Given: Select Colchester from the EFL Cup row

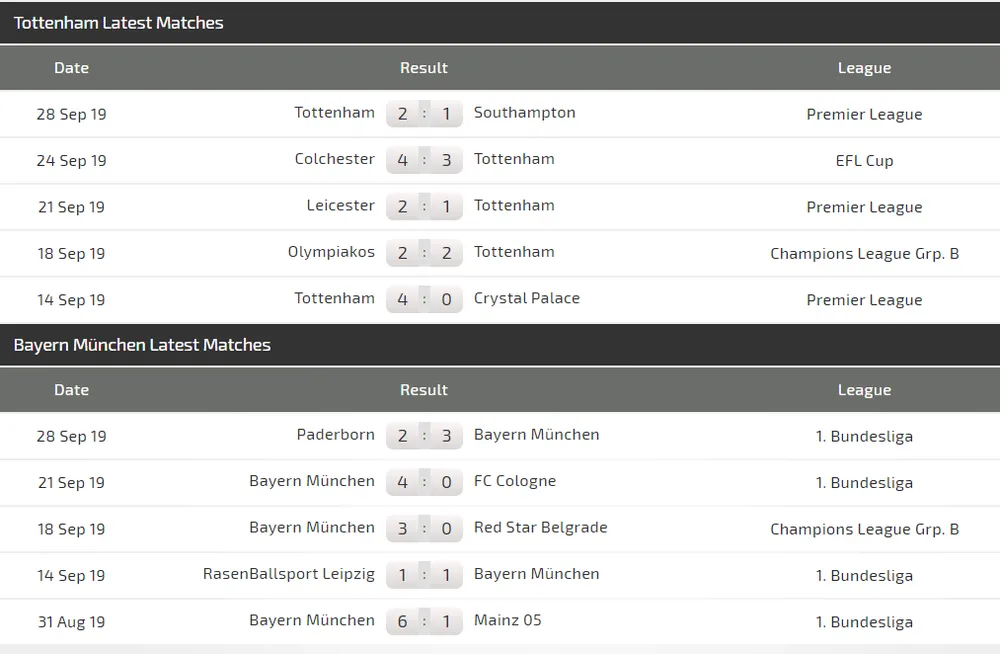Looking at the screenshot, I should click(x=333, y=159).
